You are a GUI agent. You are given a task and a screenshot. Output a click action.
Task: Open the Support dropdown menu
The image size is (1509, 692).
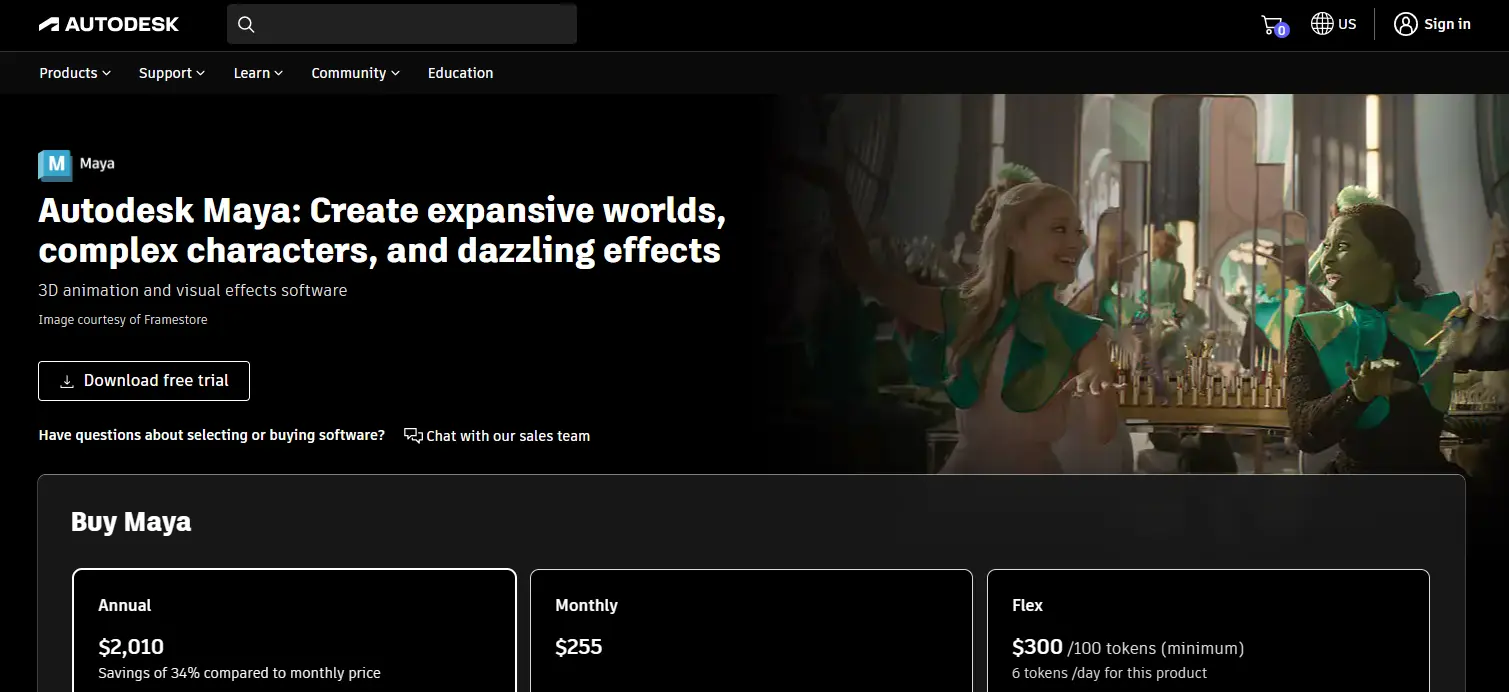point(172,73)
